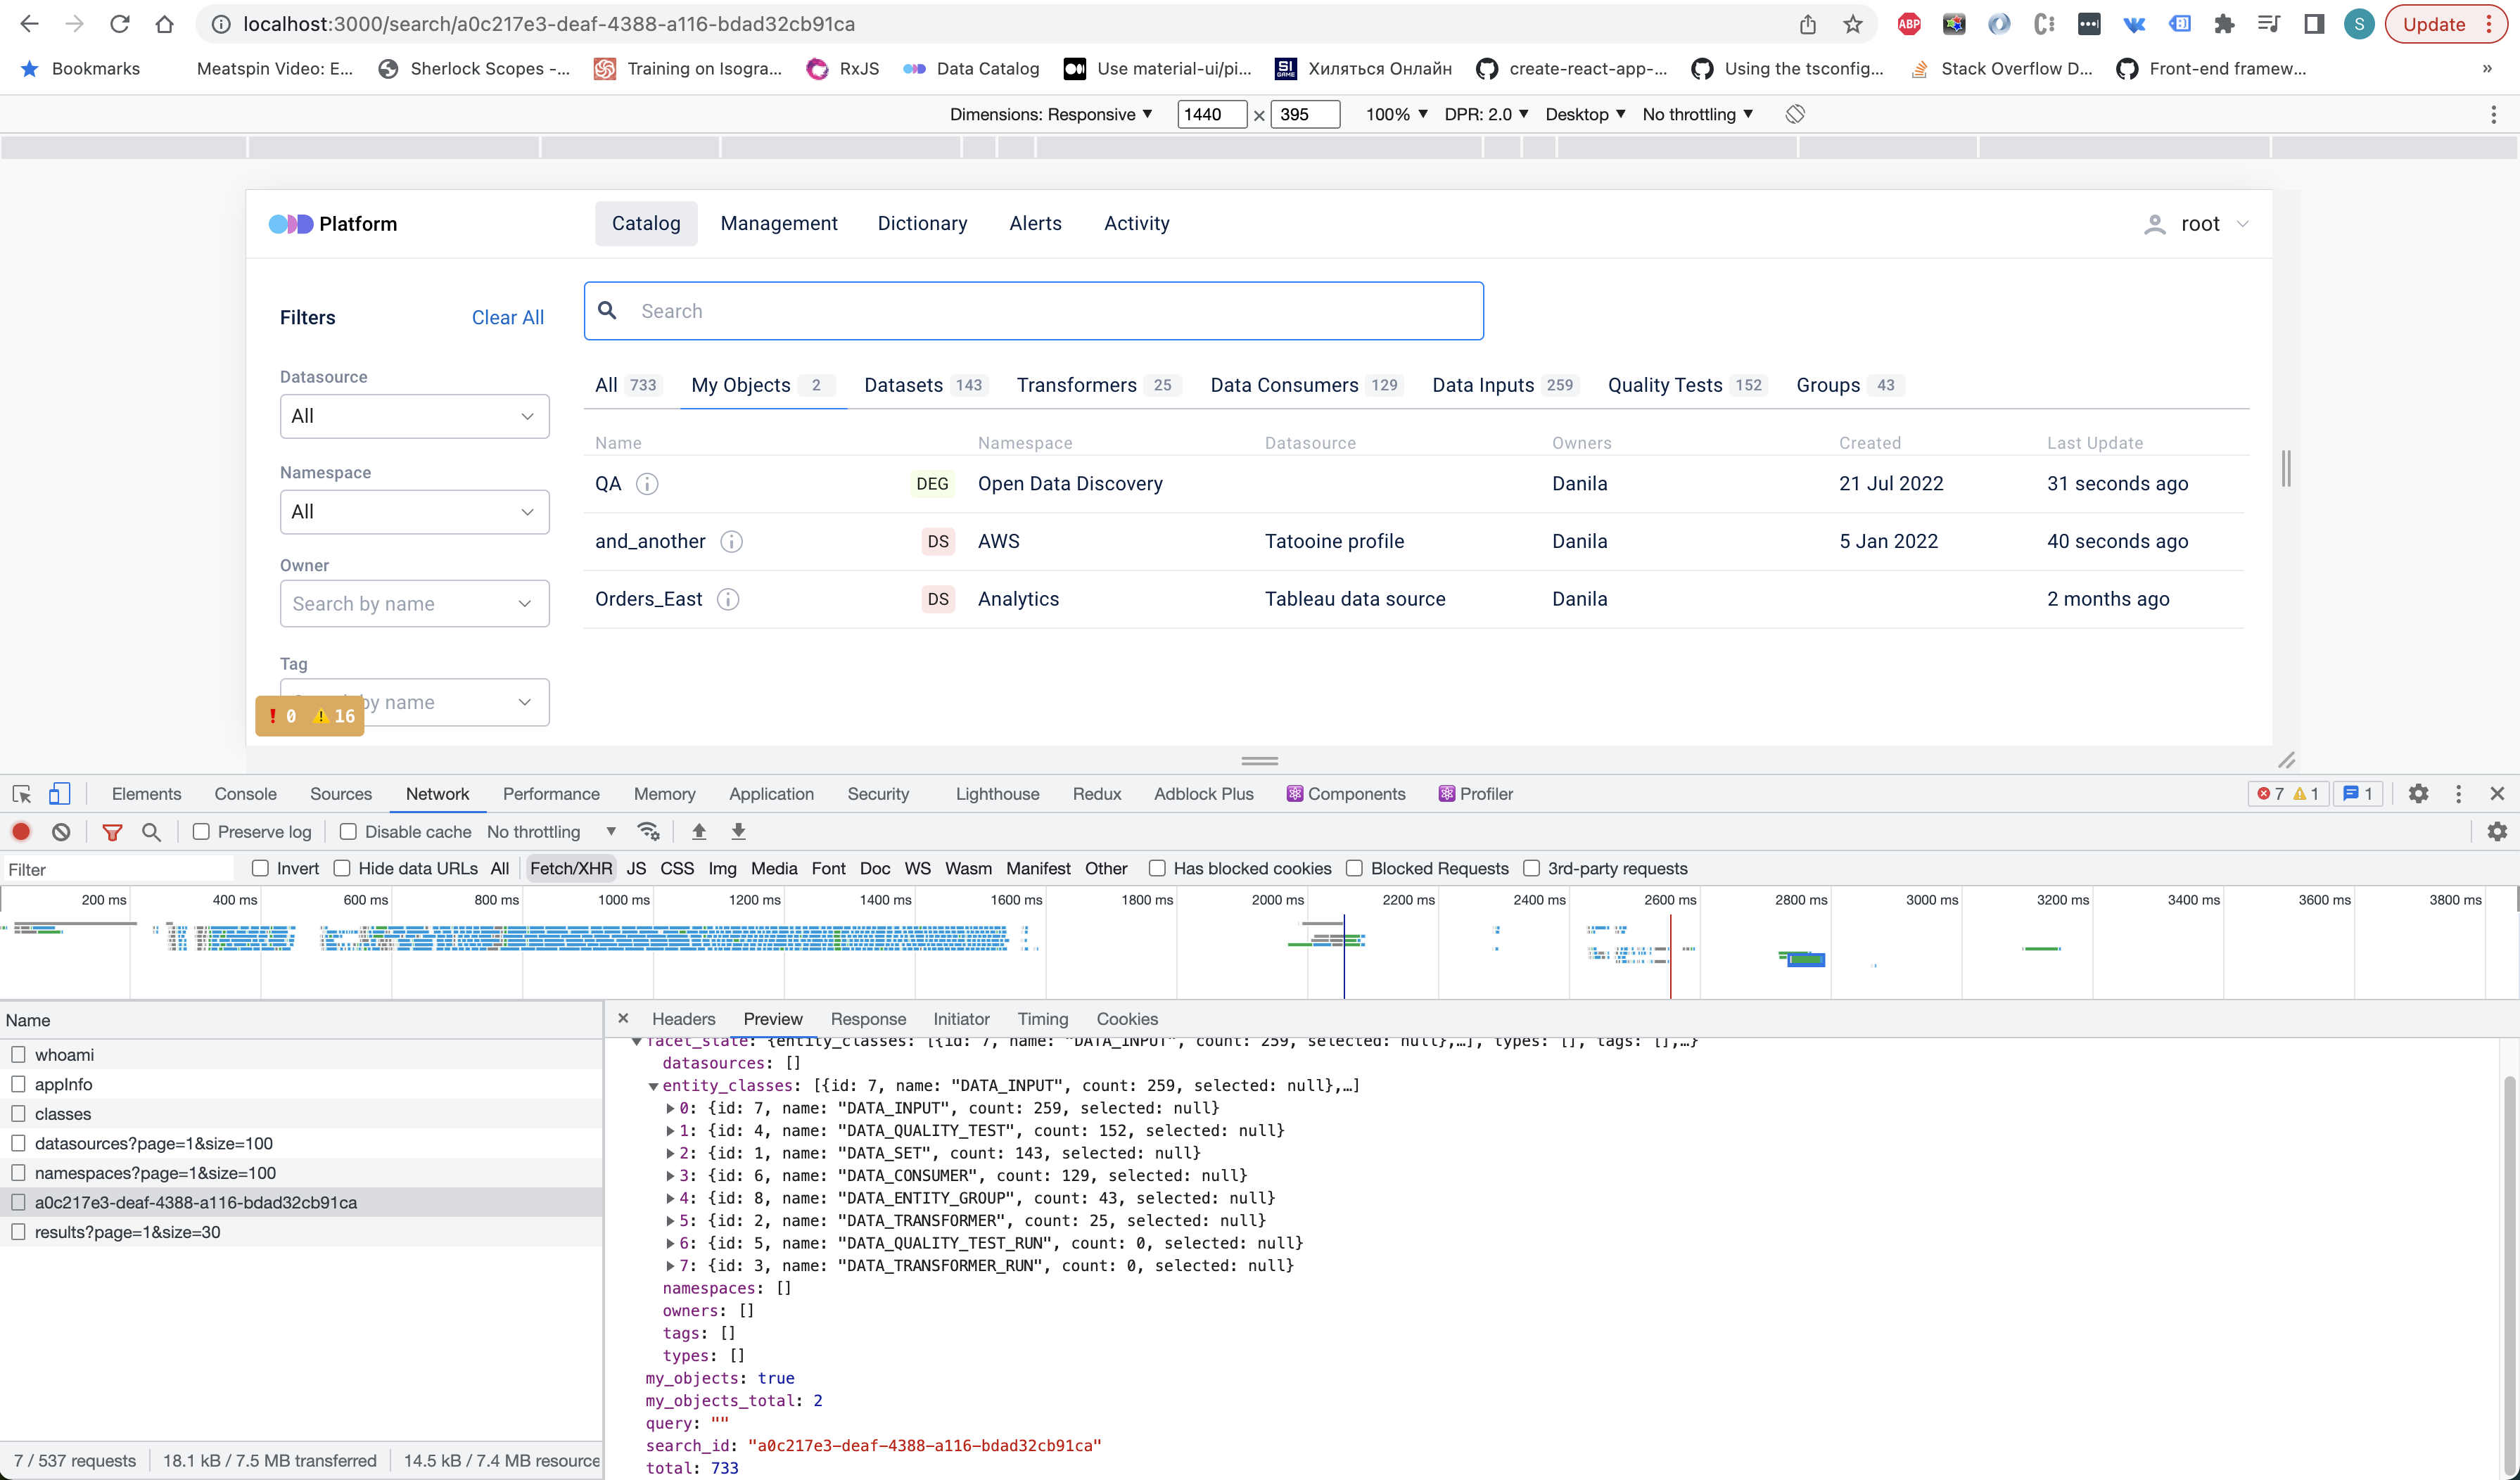Viewport: 2520px width, 1480px height.
Task: Click export HAR download icon
Action: tap(738, 831)
